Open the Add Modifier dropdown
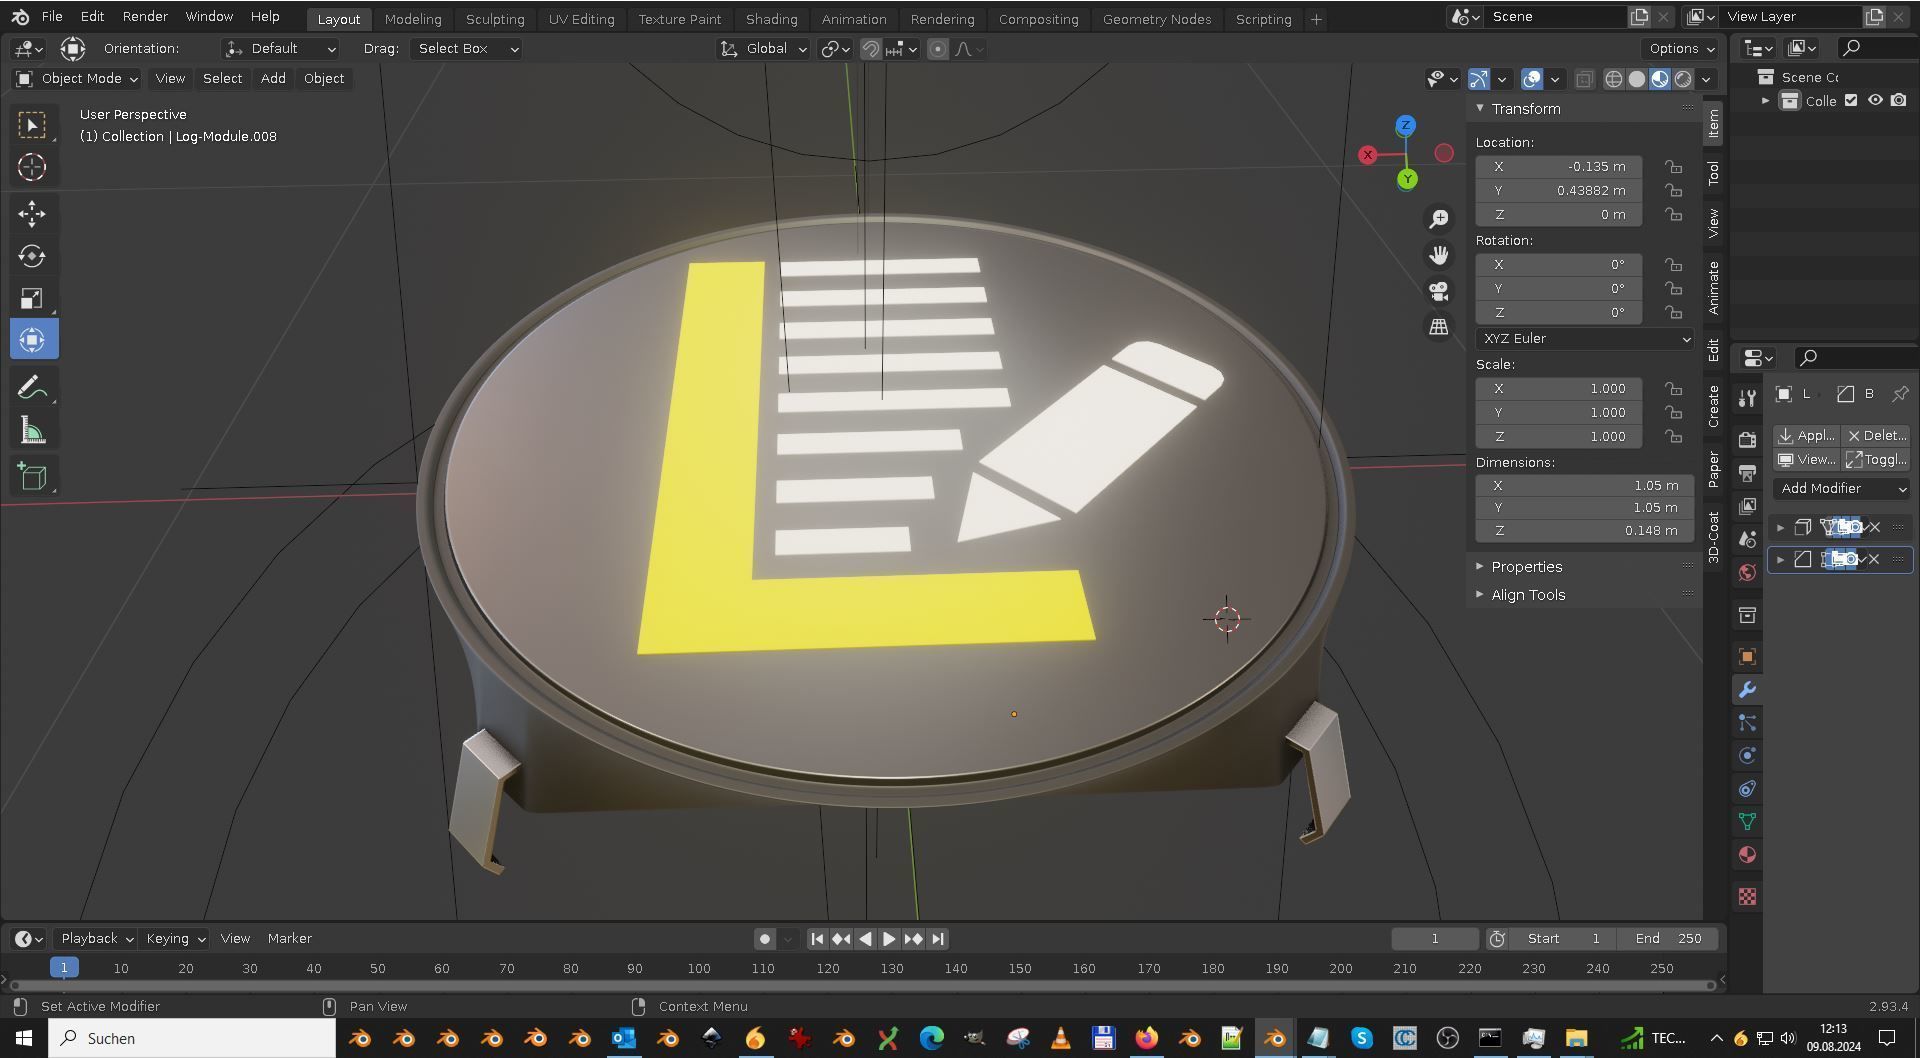The image size is (1920, 1058). 1842,489
